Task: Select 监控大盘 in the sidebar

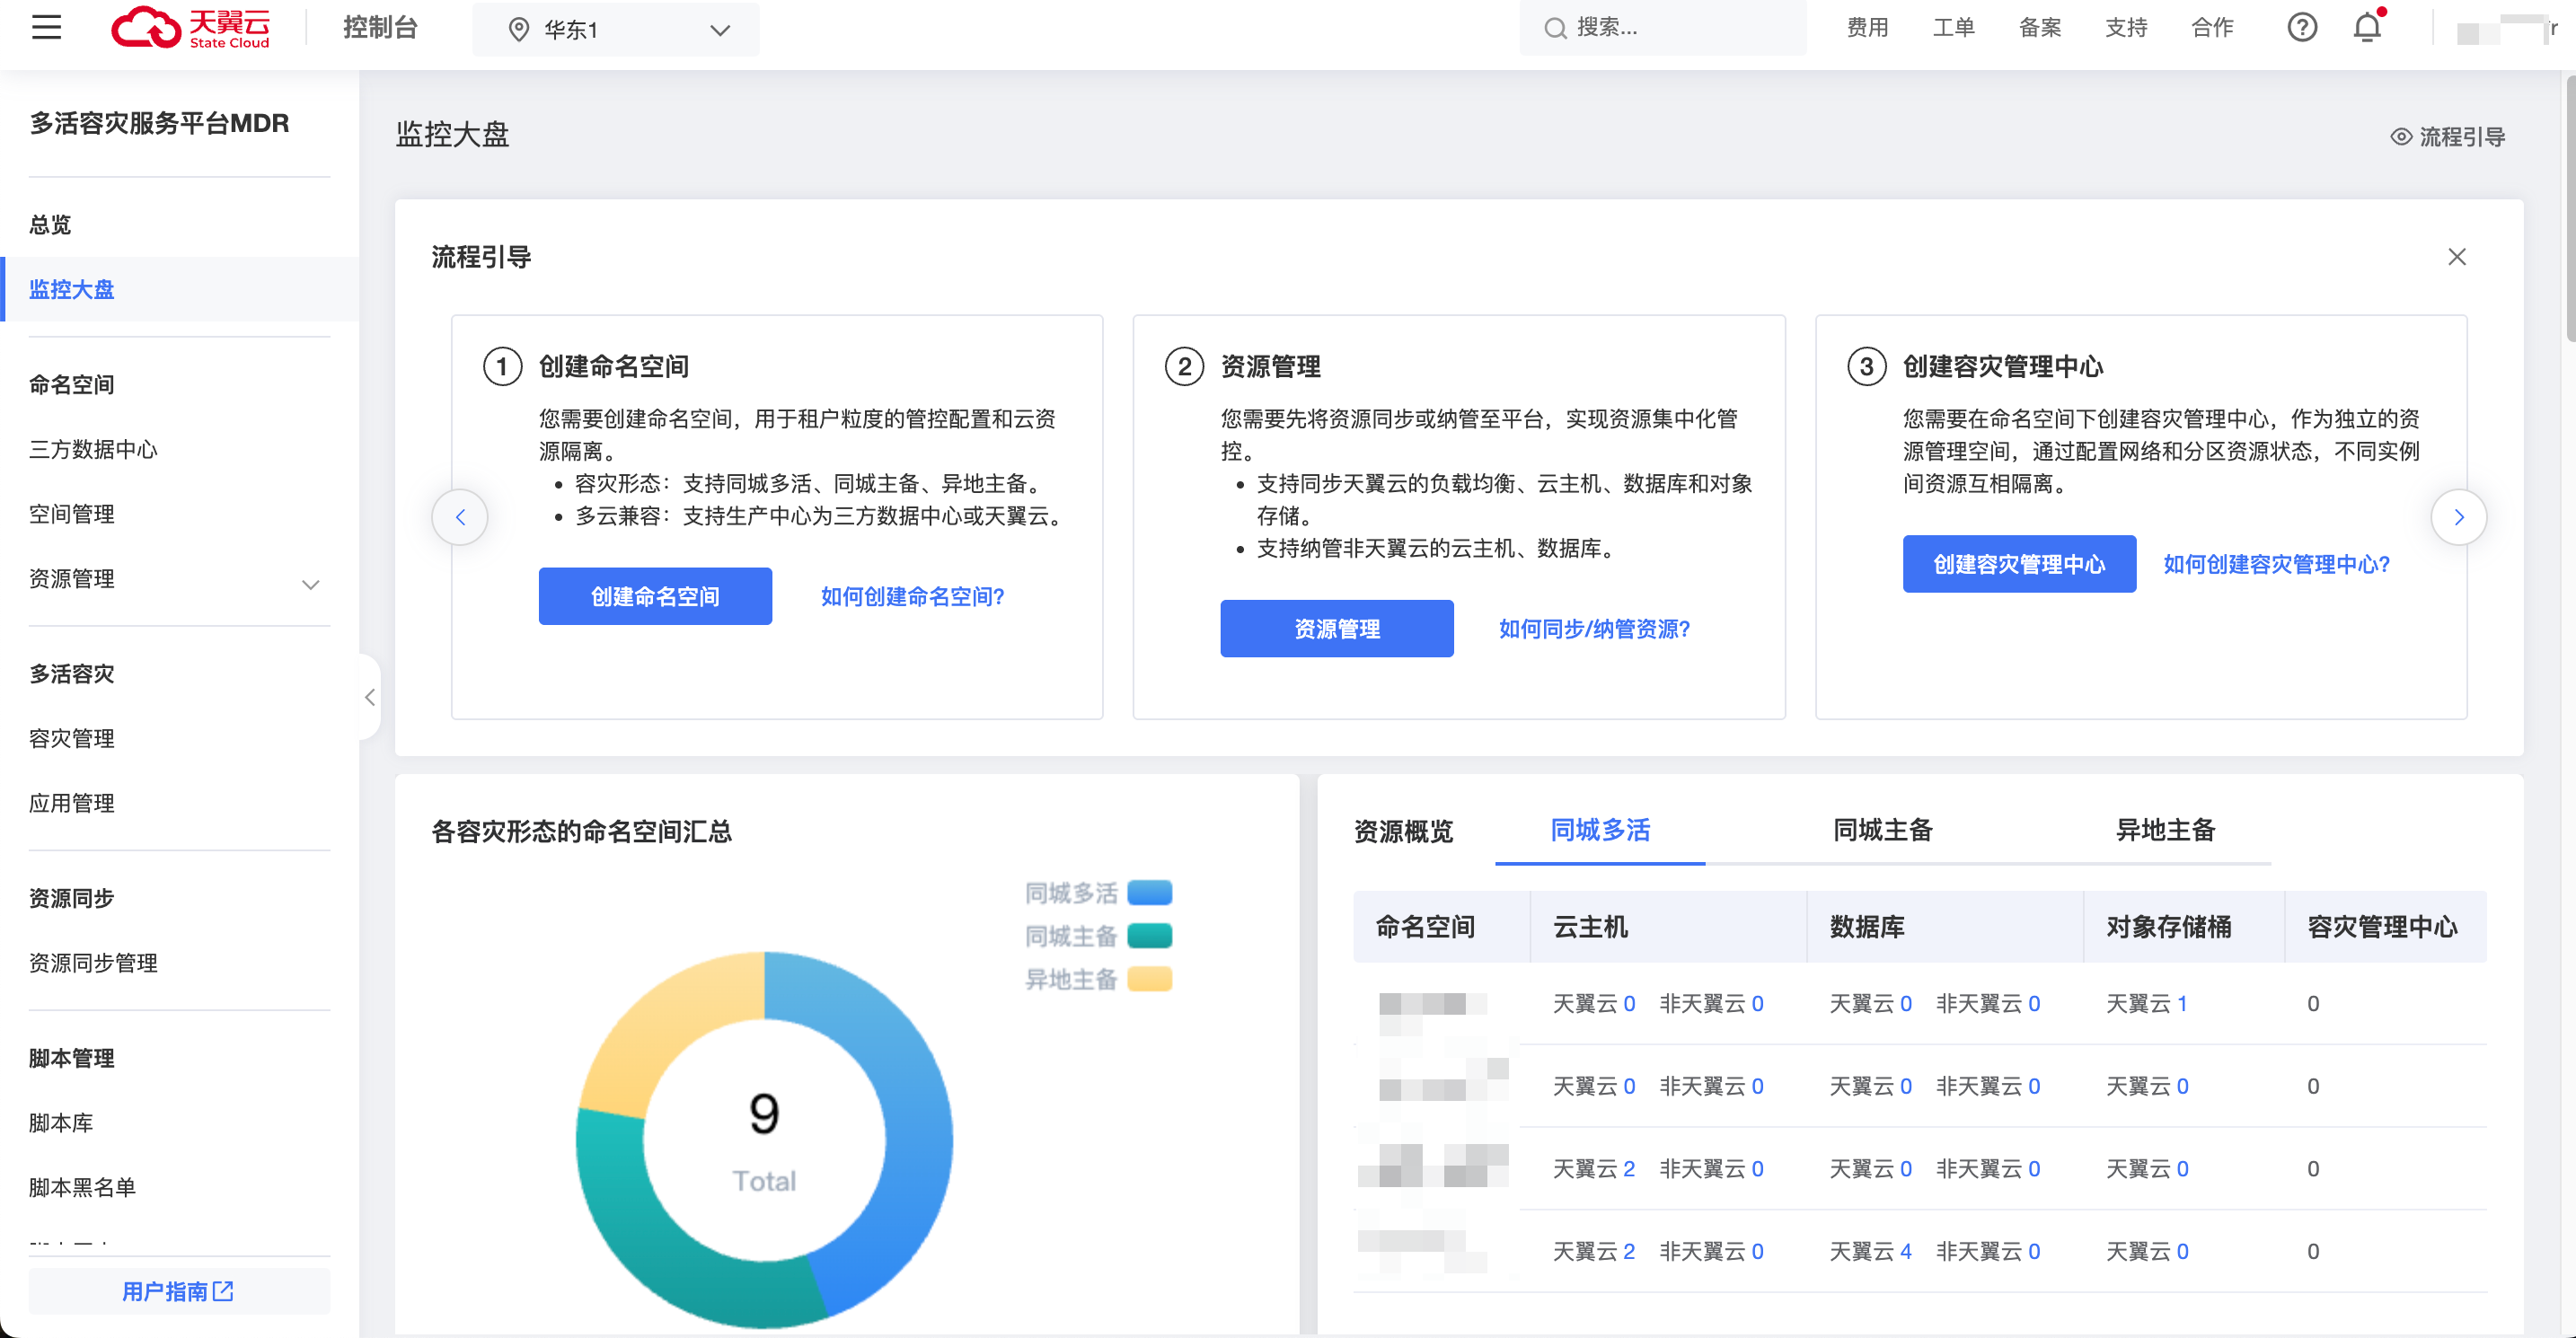Action: click(180, 289)
